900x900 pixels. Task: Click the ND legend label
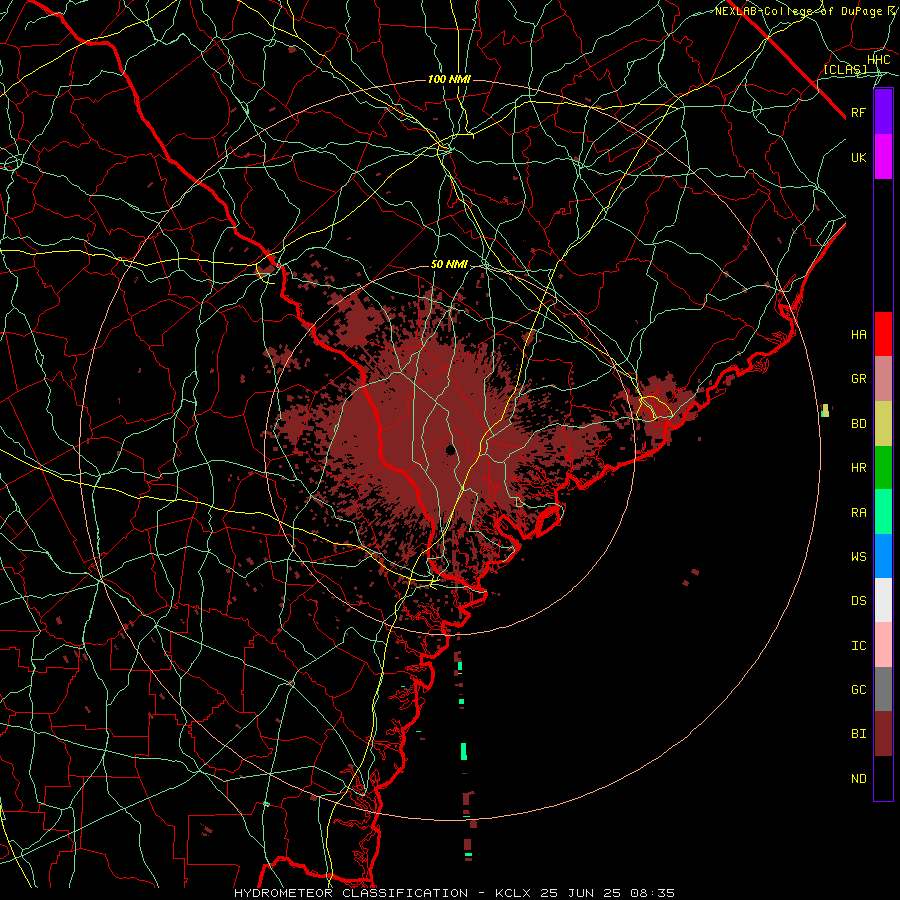[x=858, y=779]
